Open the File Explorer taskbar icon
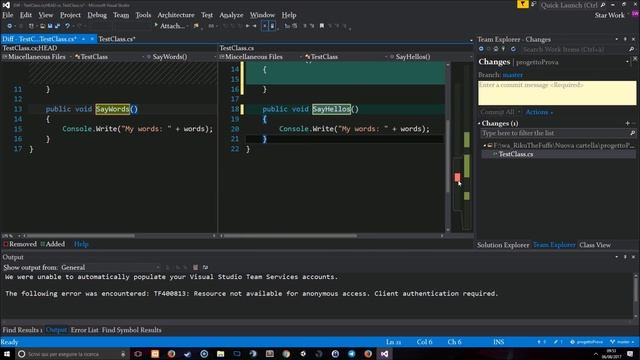 click(x=220, y=354)
